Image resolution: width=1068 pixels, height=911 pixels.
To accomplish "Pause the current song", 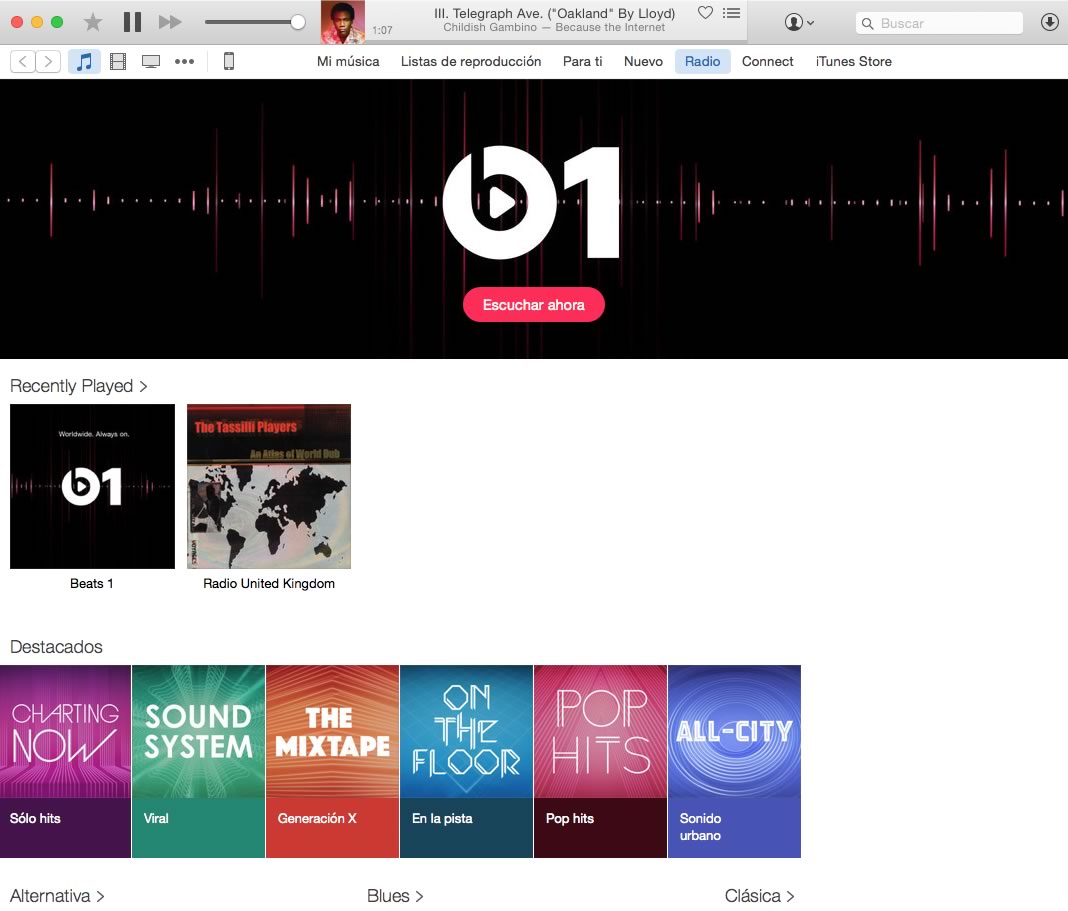I will pos(132,22).
